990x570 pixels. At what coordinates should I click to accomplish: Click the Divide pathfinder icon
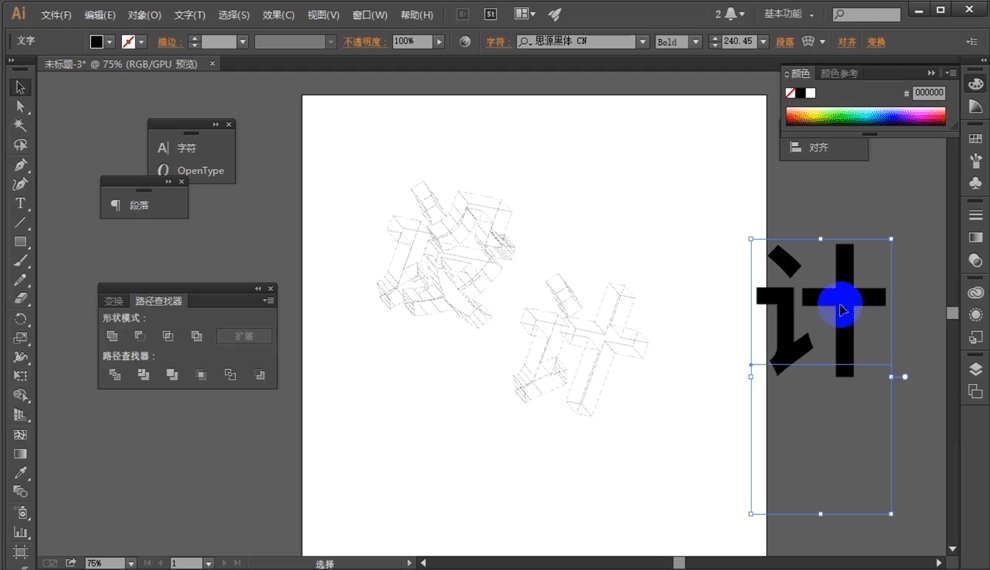click(x=114, y=375)
